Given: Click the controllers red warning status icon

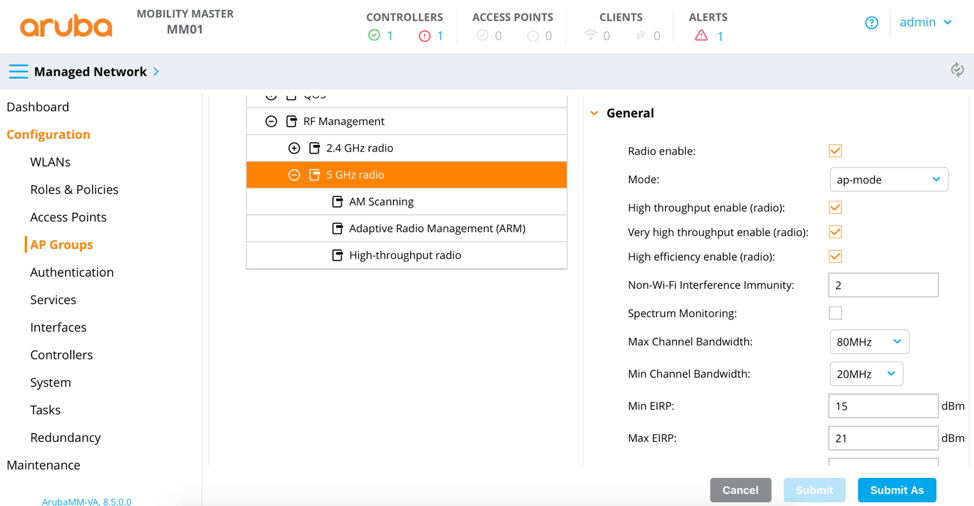Looking at the screenshot, I should click(x=425, y=36).
